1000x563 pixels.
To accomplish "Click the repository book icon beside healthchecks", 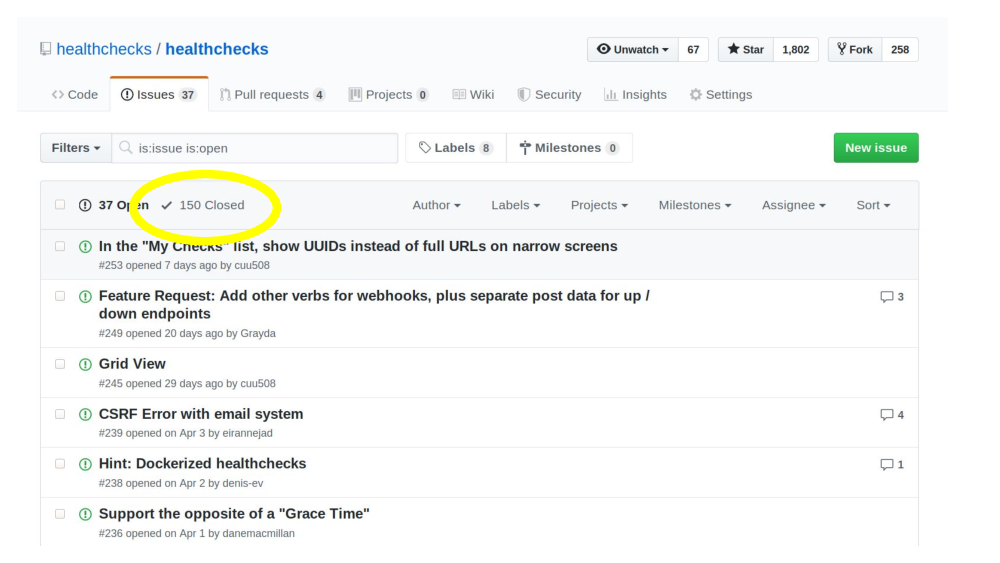I will pos(45,49).
